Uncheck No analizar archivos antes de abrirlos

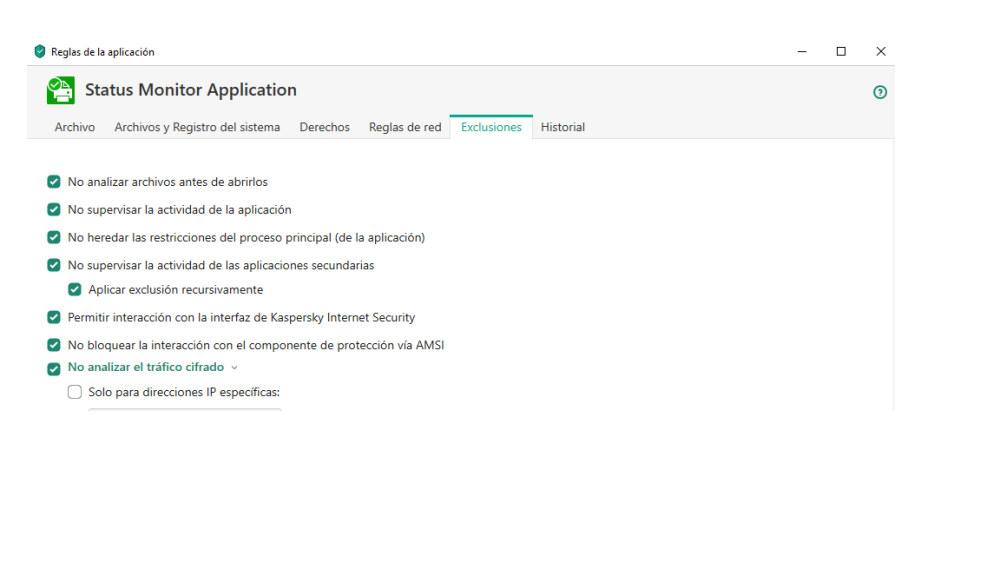pyautogui.click(x=54, y=182)
